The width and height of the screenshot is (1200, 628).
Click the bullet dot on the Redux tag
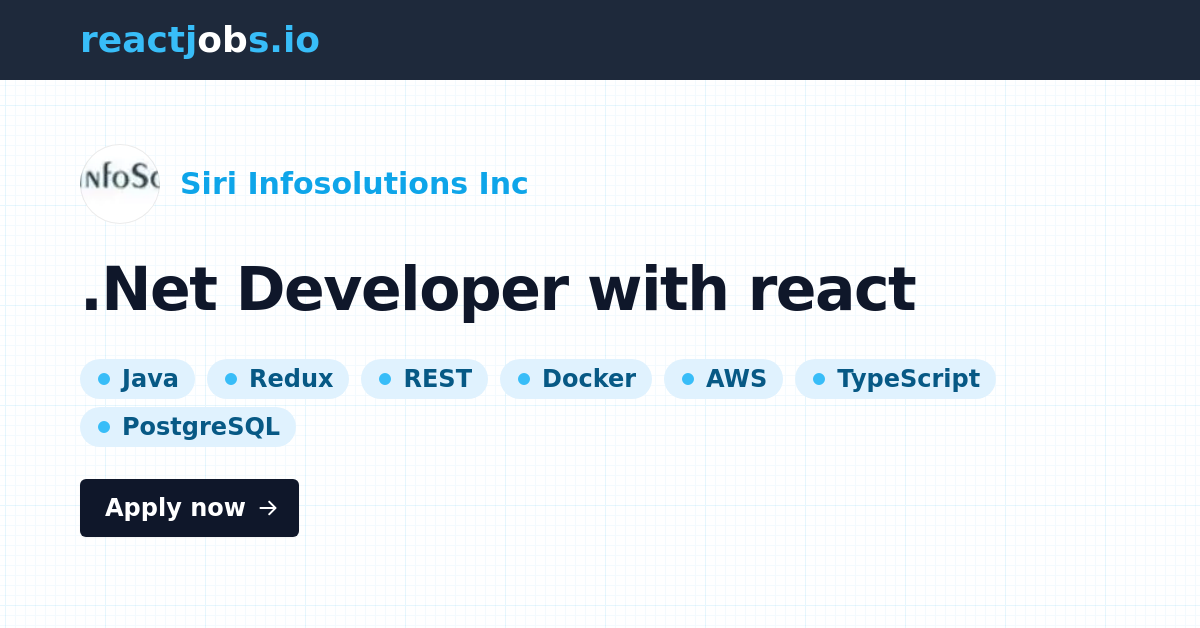pos(230,379)
